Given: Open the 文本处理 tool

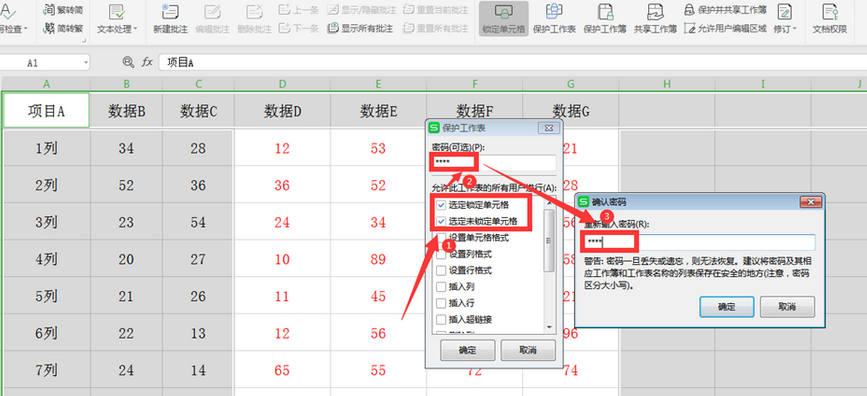Looking at the screenshot, I should click(x=117, y=19).
